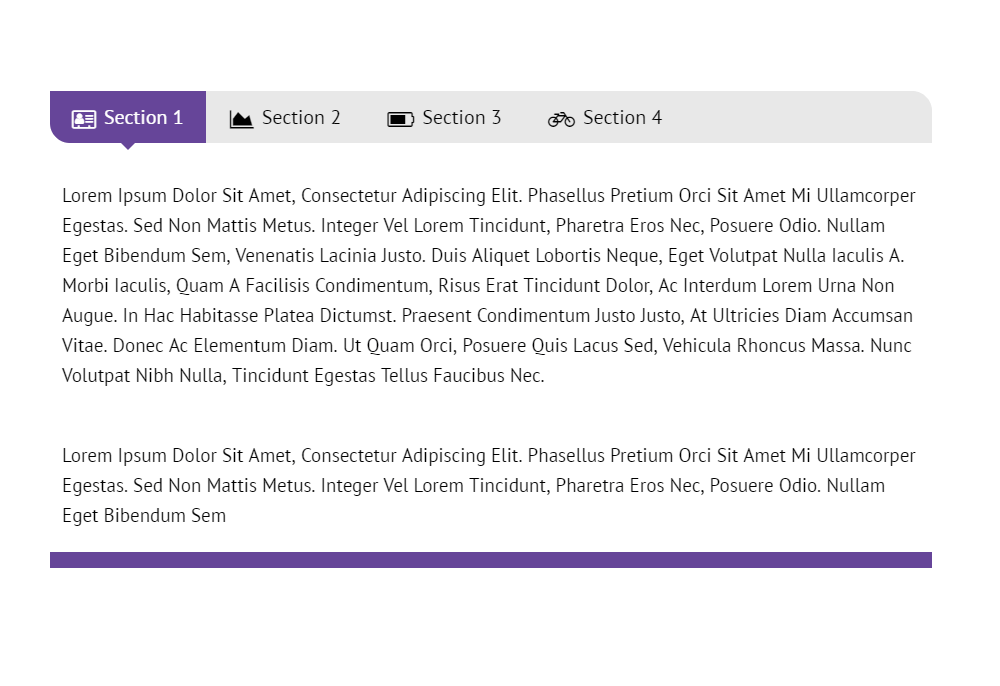Click the first line of the second paragraph
This screenshot has height=686, width=1000.
click(488, 456)
